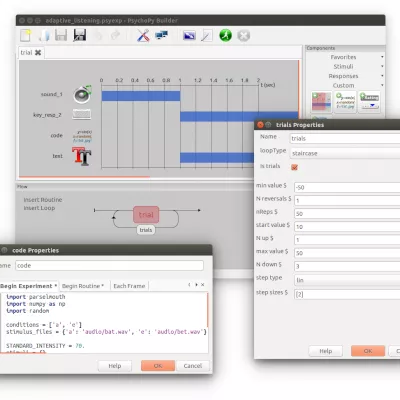400x400 pixels.
Task: Click the trial routine box in Flow
Action: 146,215
